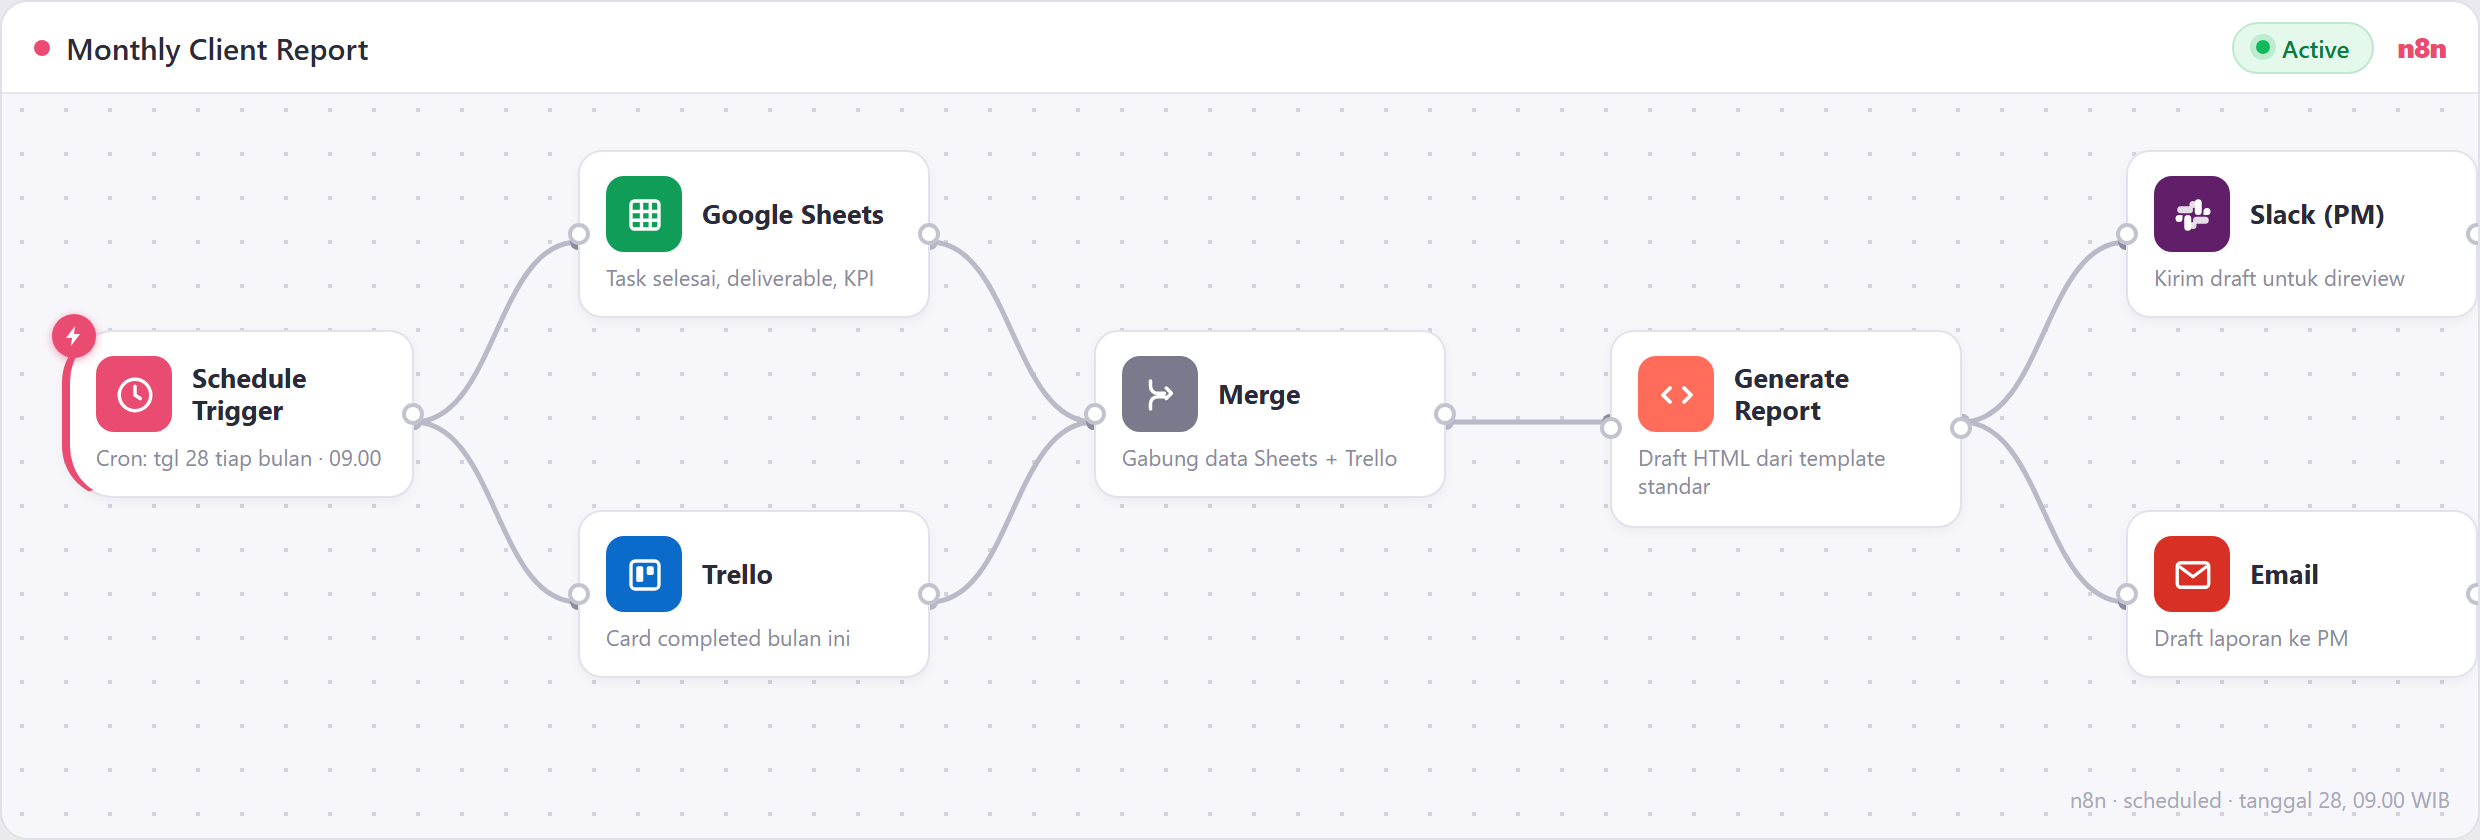Click the Merge node icon
Screen dimensions: 2480x840
(1160, 394)
